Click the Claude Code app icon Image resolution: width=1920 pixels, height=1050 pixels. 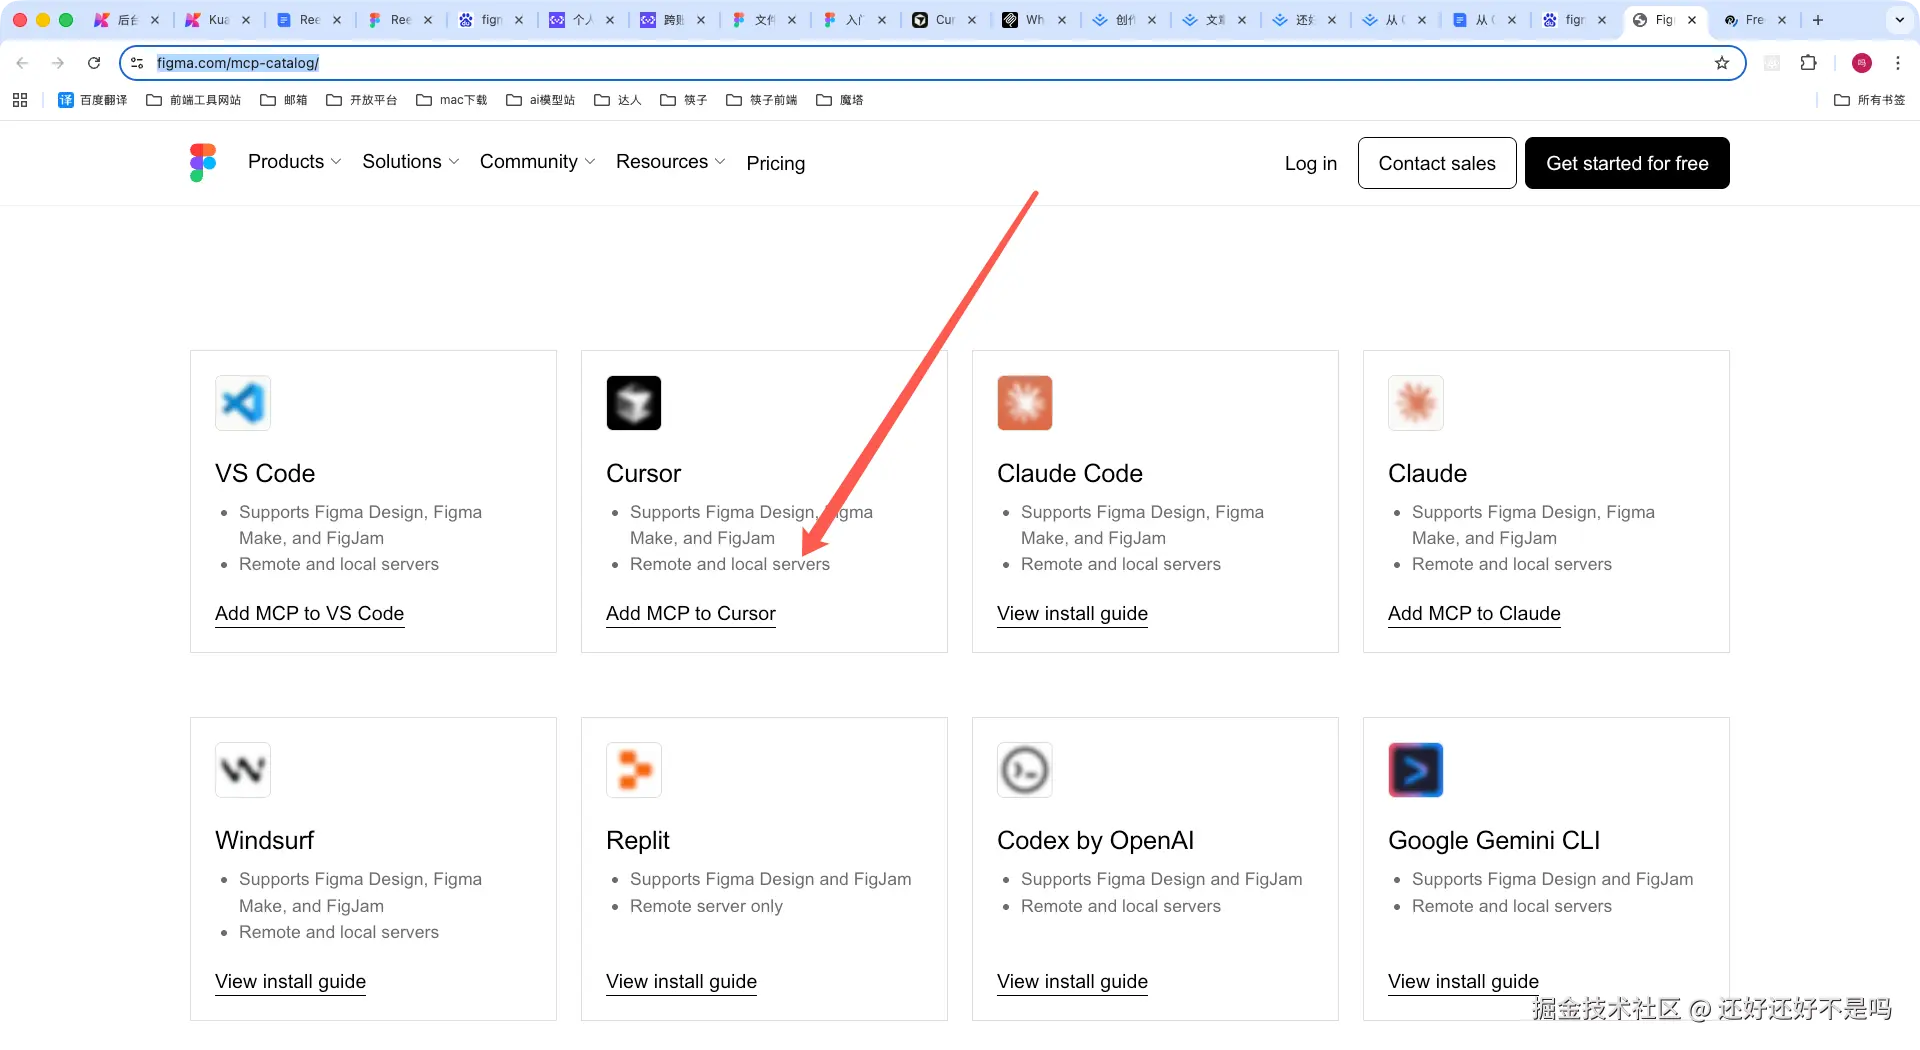pos(1025,403)
